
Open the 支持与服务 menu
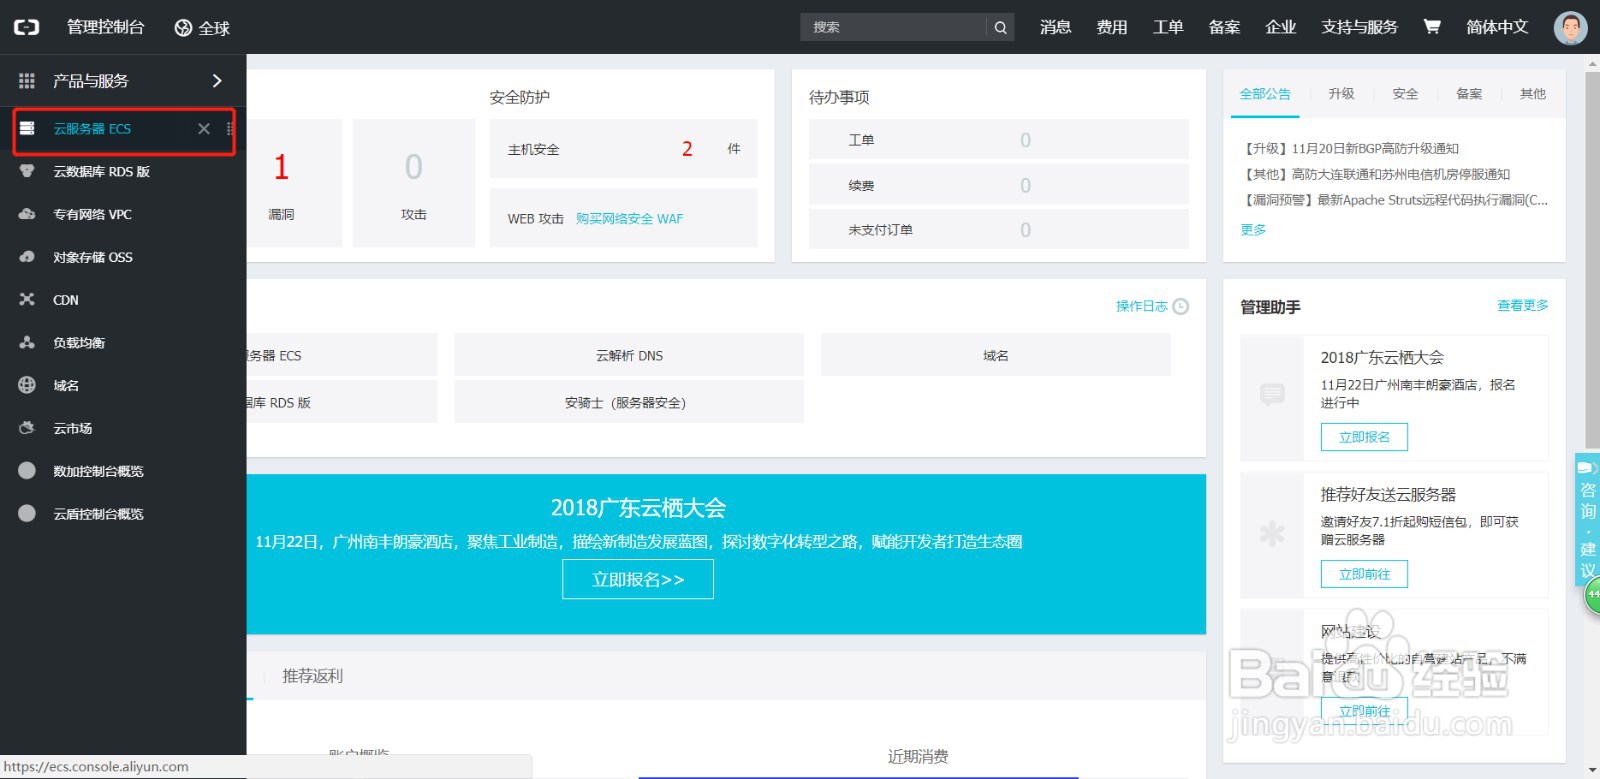click(1359, 27)
